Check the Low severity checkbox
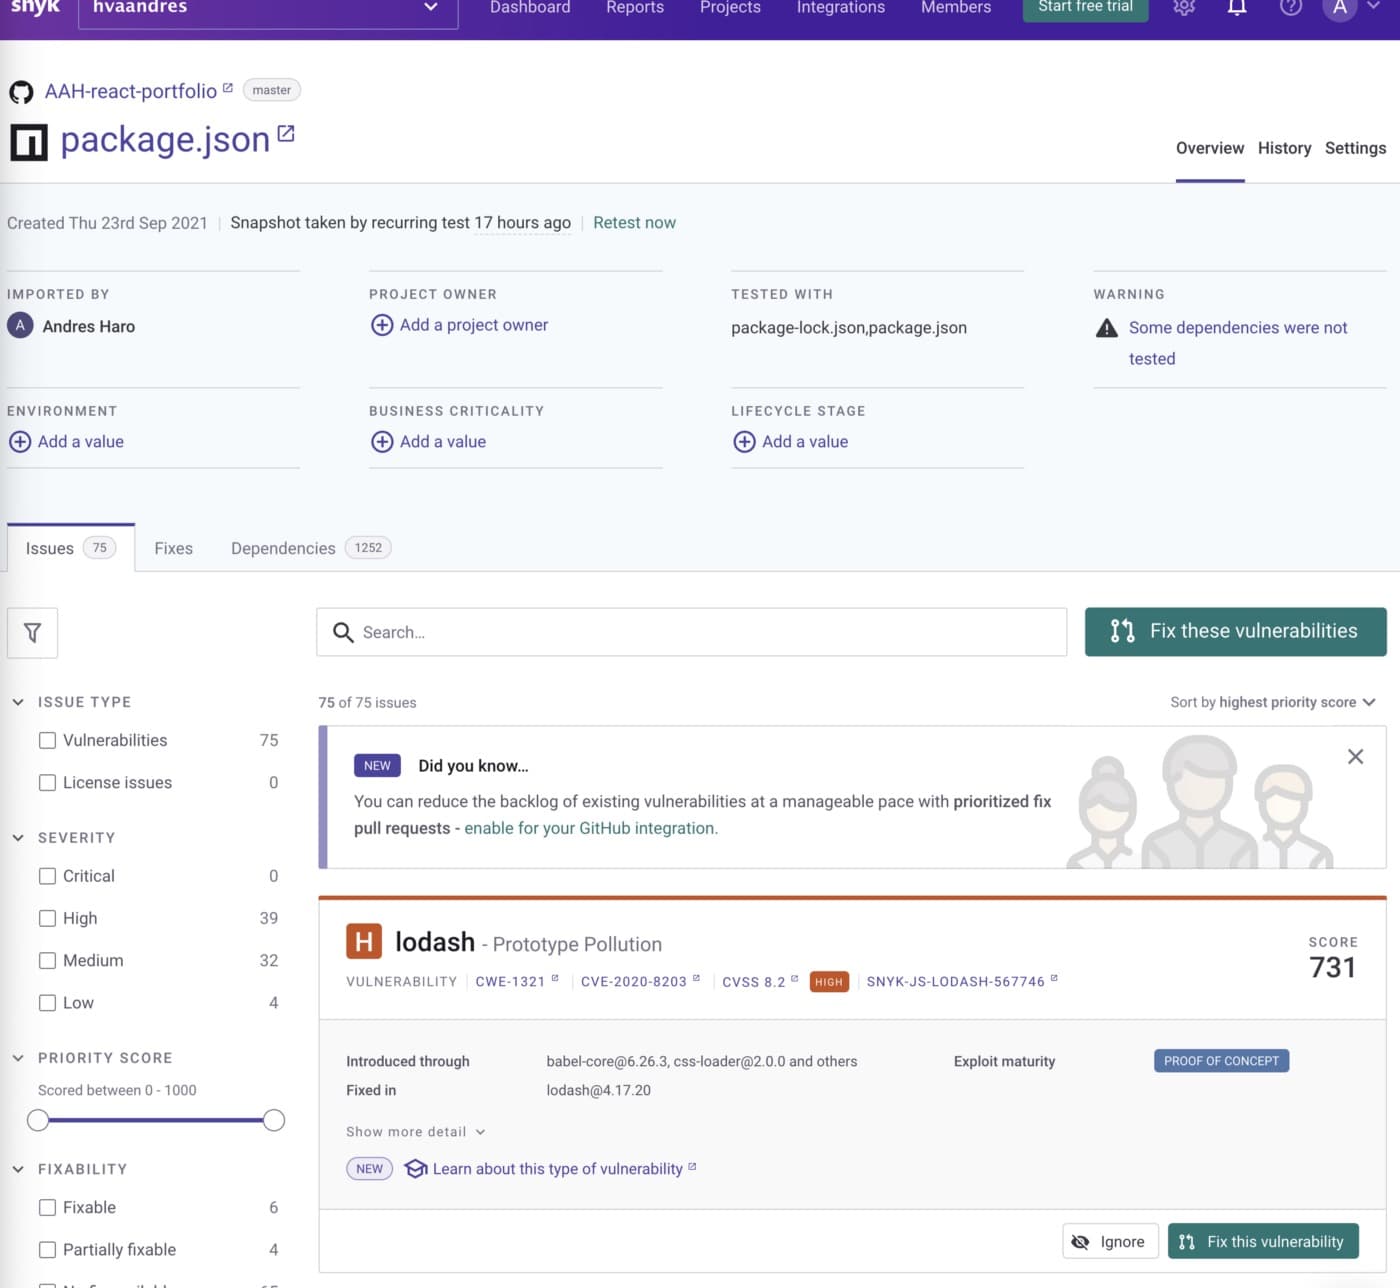 point(47,1003)
